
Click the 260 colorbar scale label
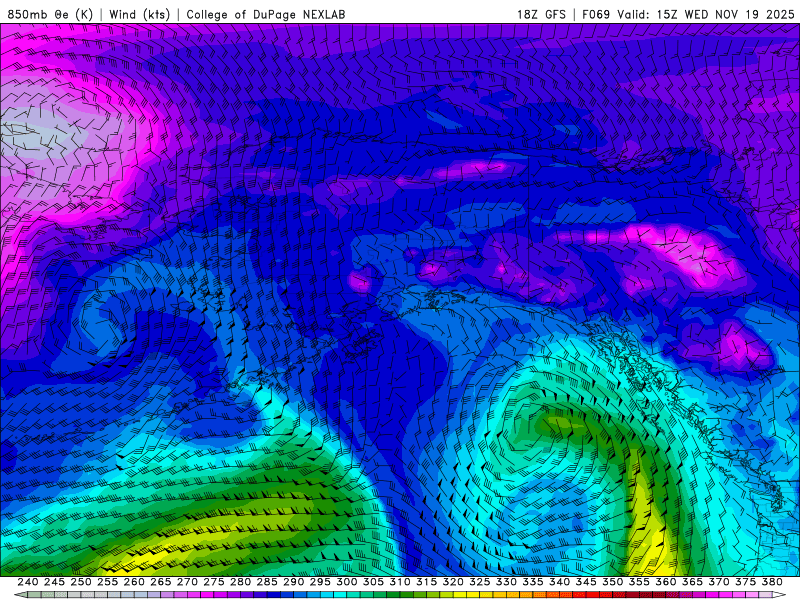coord(134,582)
